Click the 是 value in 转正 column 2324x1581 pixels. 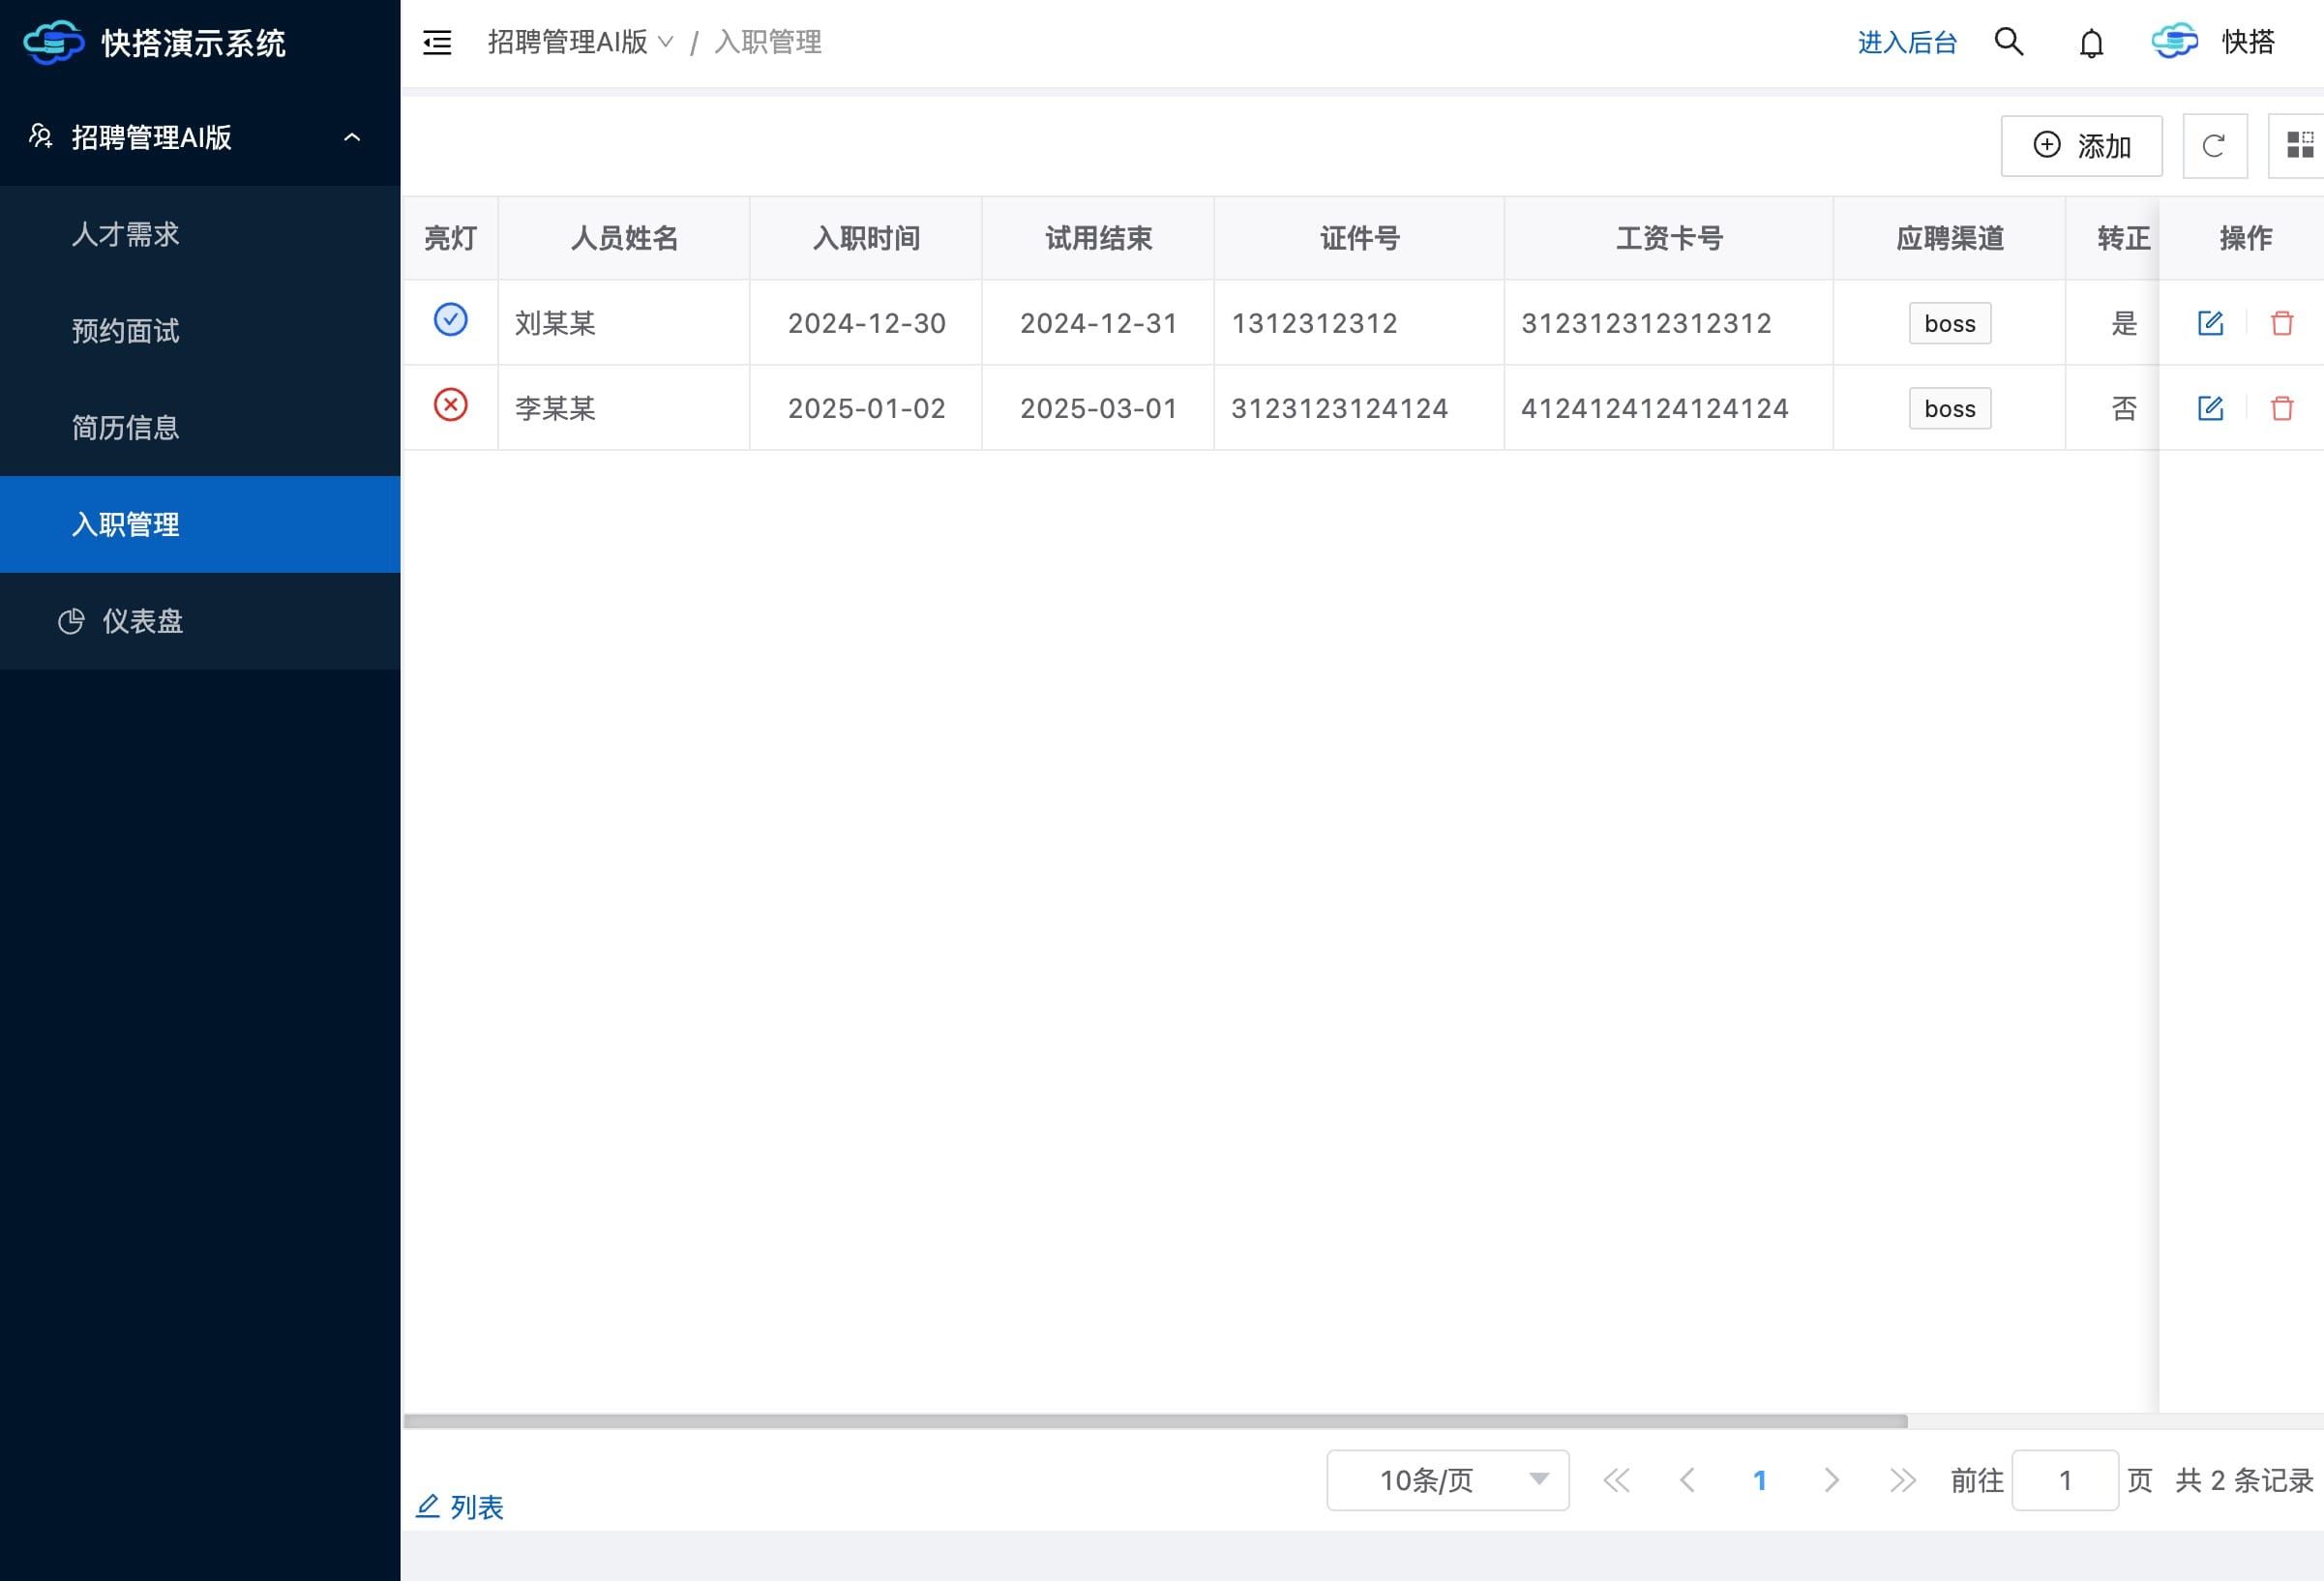point(2123,323)
